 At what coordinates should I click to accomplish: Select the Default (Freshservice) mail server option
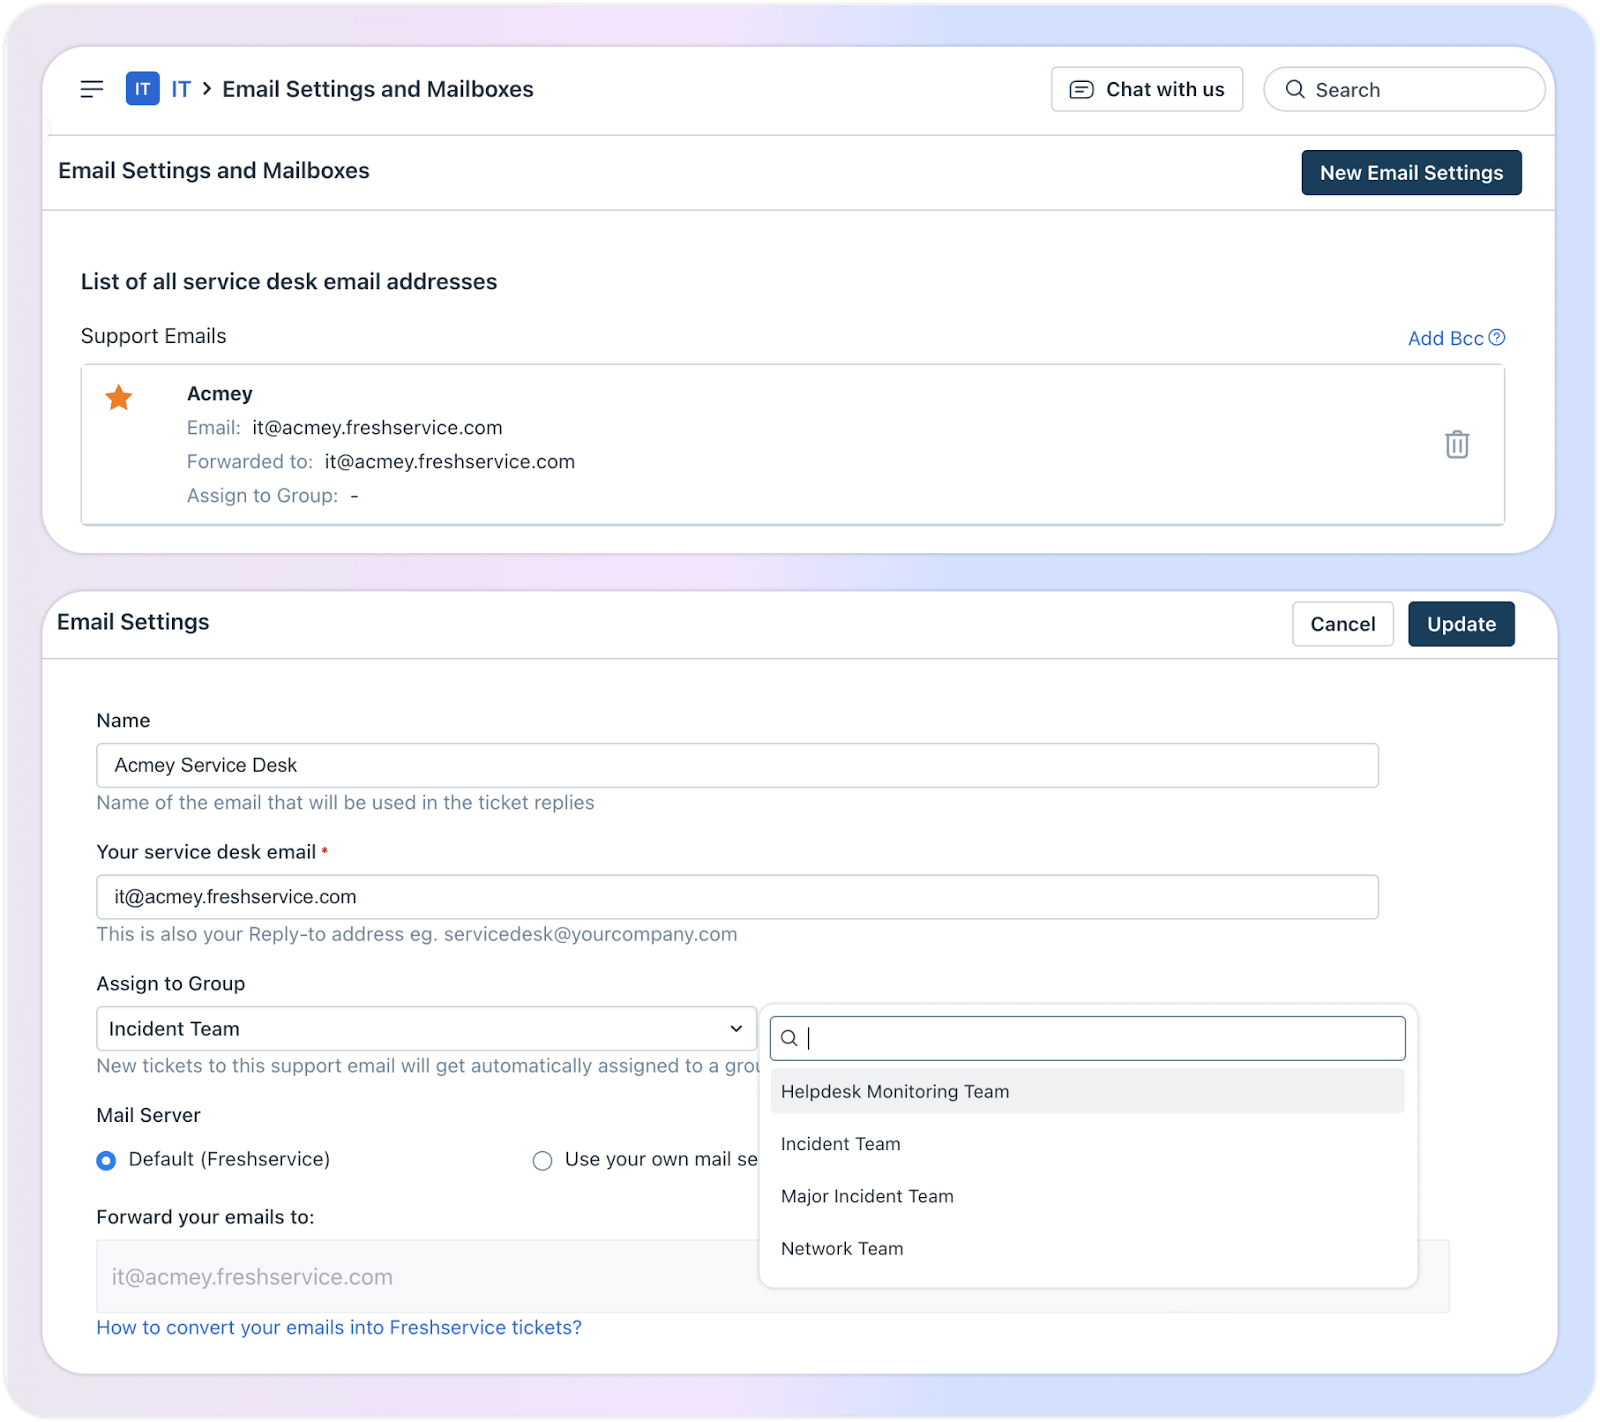click(x=106, y=1160)
